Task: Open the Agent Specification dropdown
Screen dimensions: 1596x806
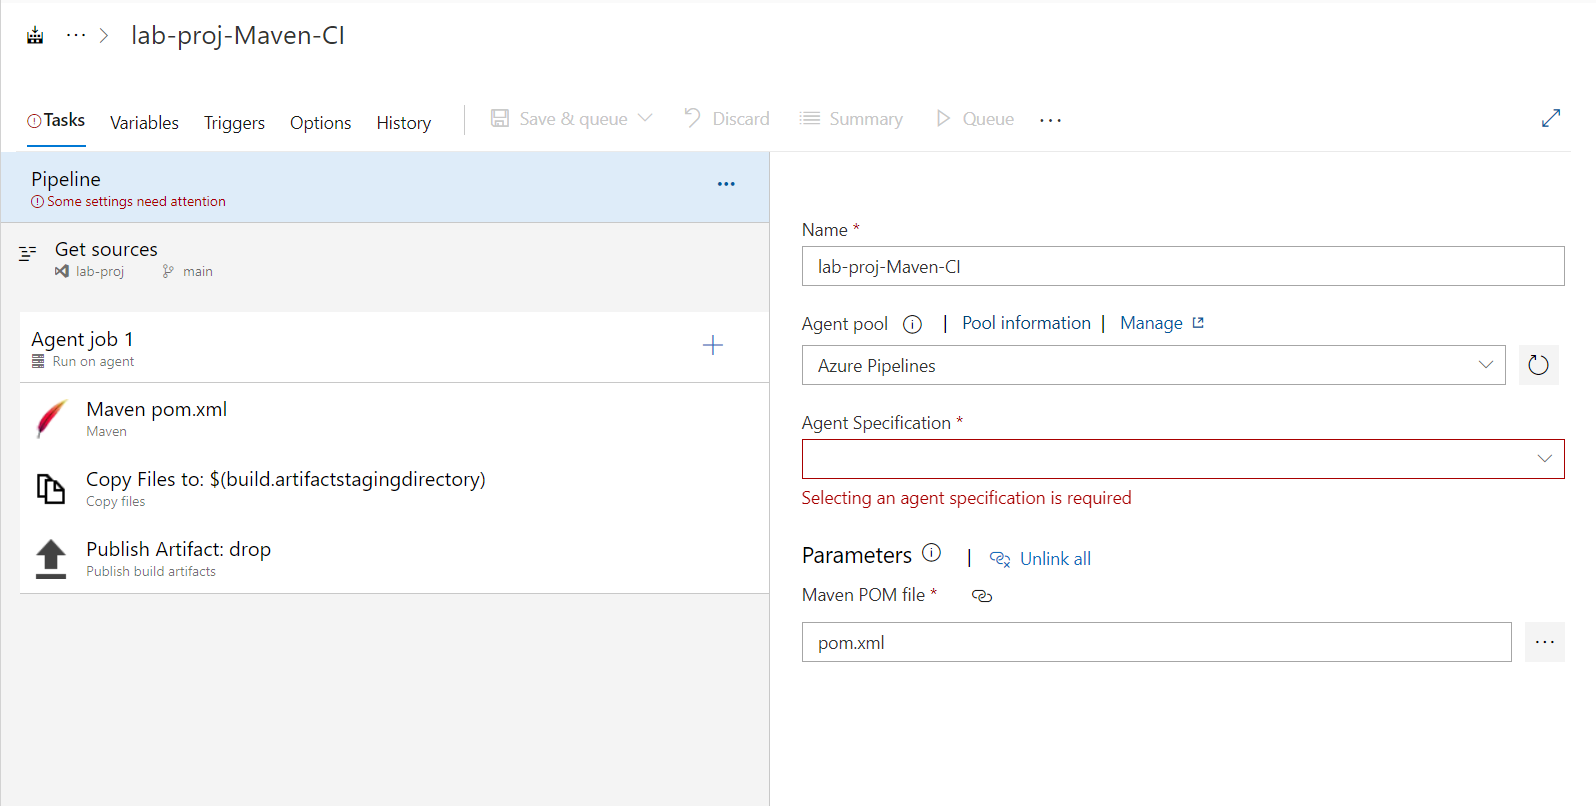Action: click(x=1183, y=459)
